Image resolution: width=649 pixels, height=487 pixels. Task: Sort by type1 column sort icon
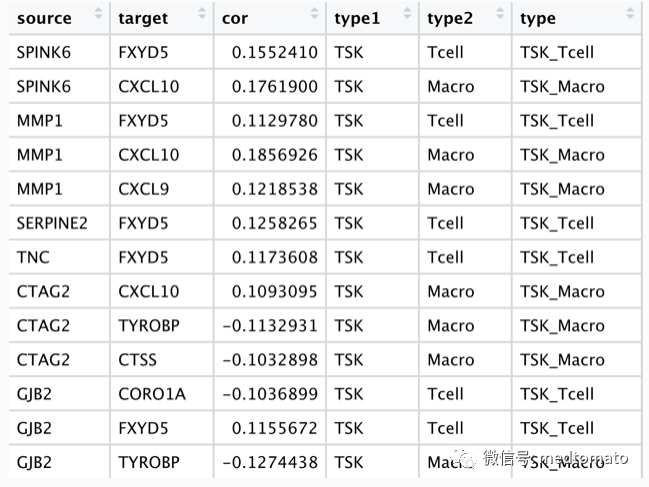click(x=407, y=14)
